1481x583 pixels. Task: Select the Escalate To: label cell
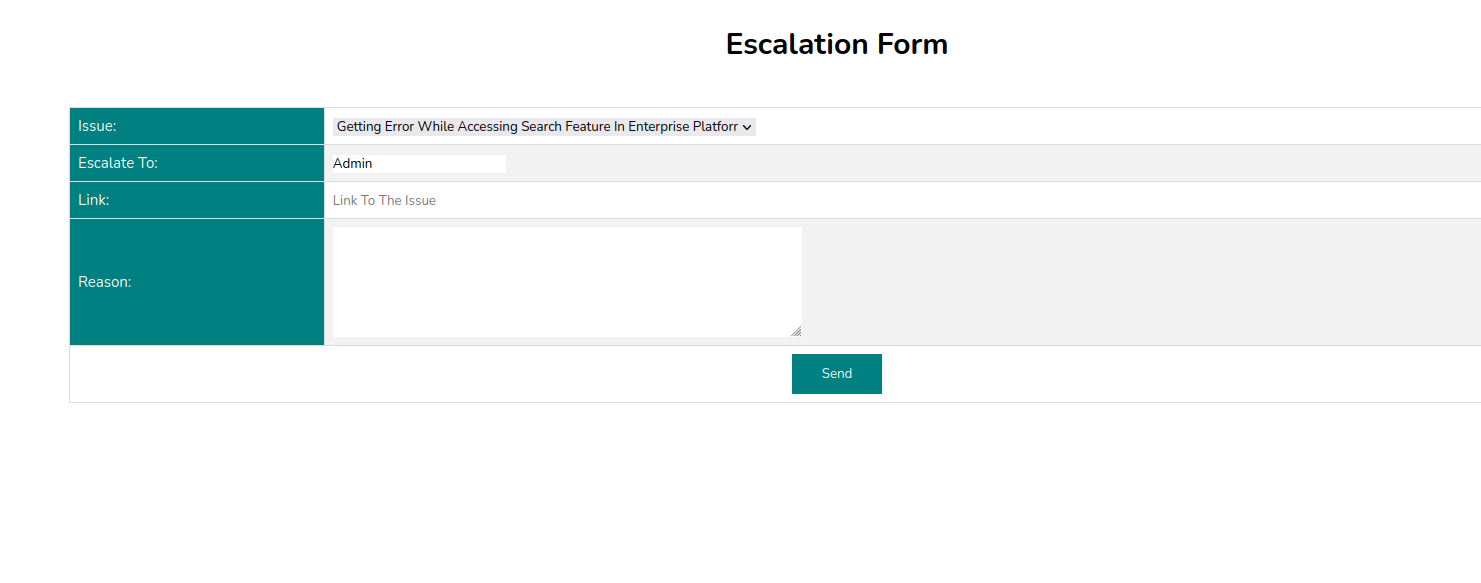(x=197, y=163)
